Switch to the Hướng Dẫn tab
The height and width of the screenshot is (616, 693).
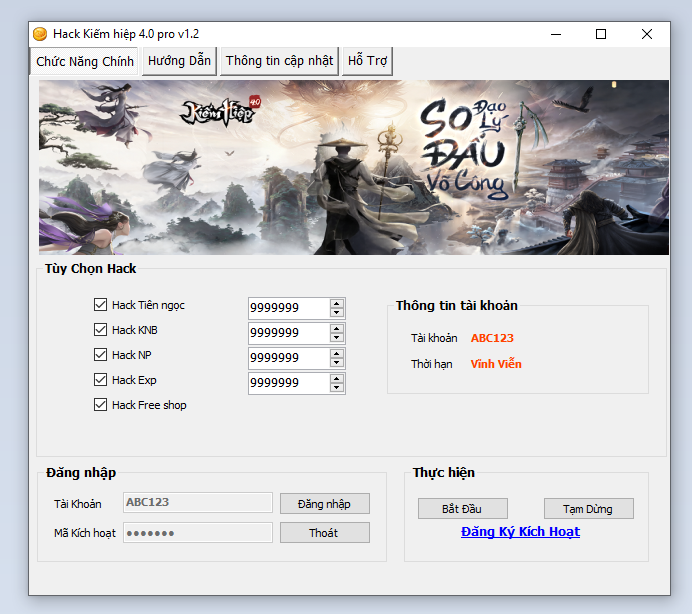(x=179, y=61)
